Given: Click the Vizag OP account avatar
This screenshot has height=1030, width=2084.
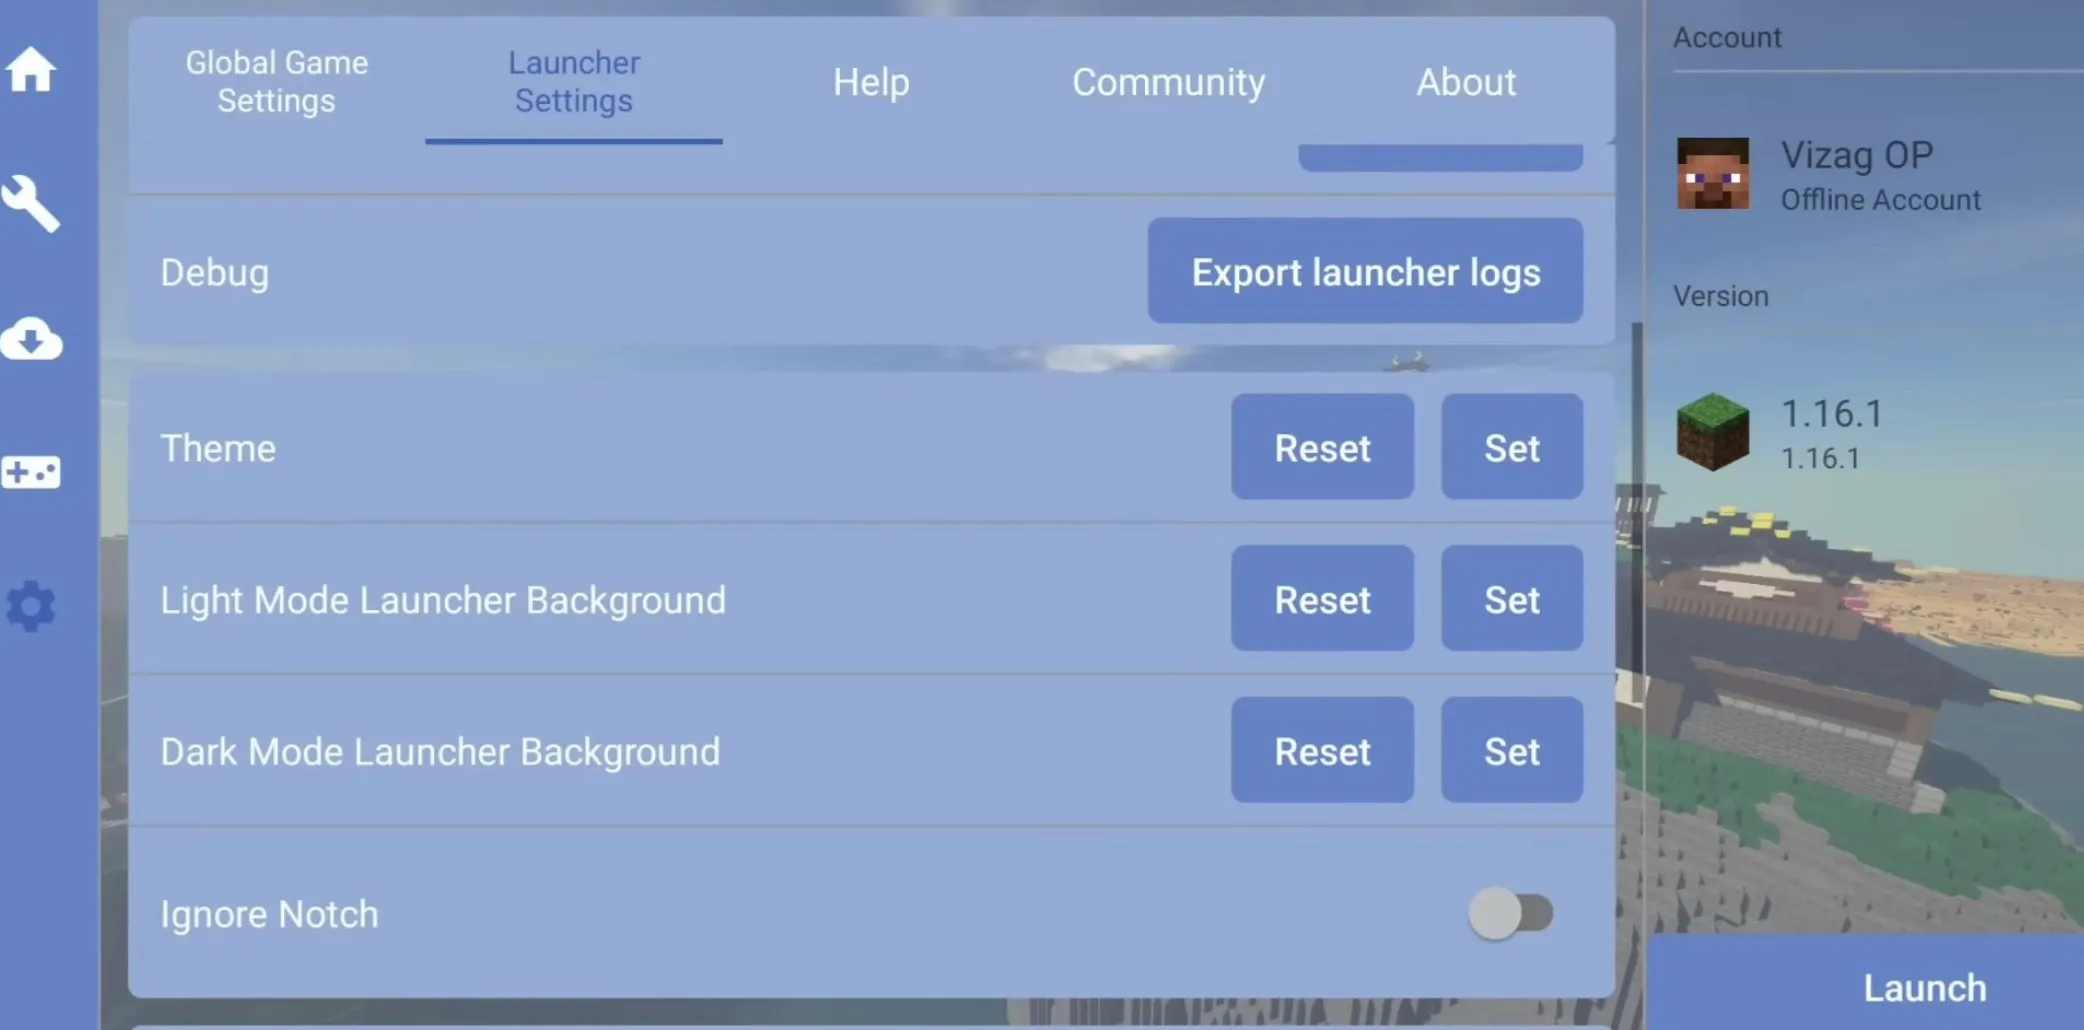Looking at the screenshot, I should point(1713,174).
